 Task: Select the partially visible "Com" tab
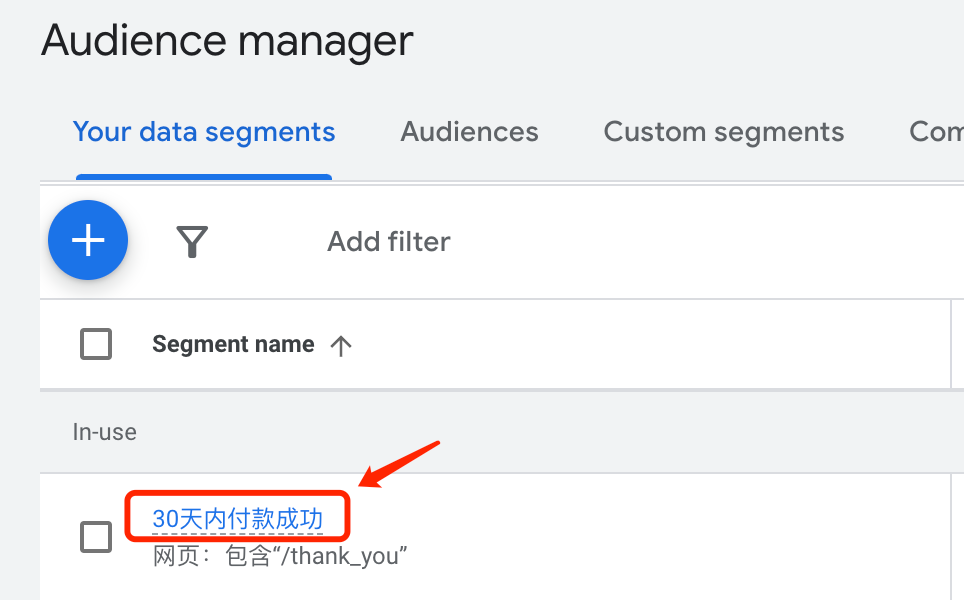[936, 132]
